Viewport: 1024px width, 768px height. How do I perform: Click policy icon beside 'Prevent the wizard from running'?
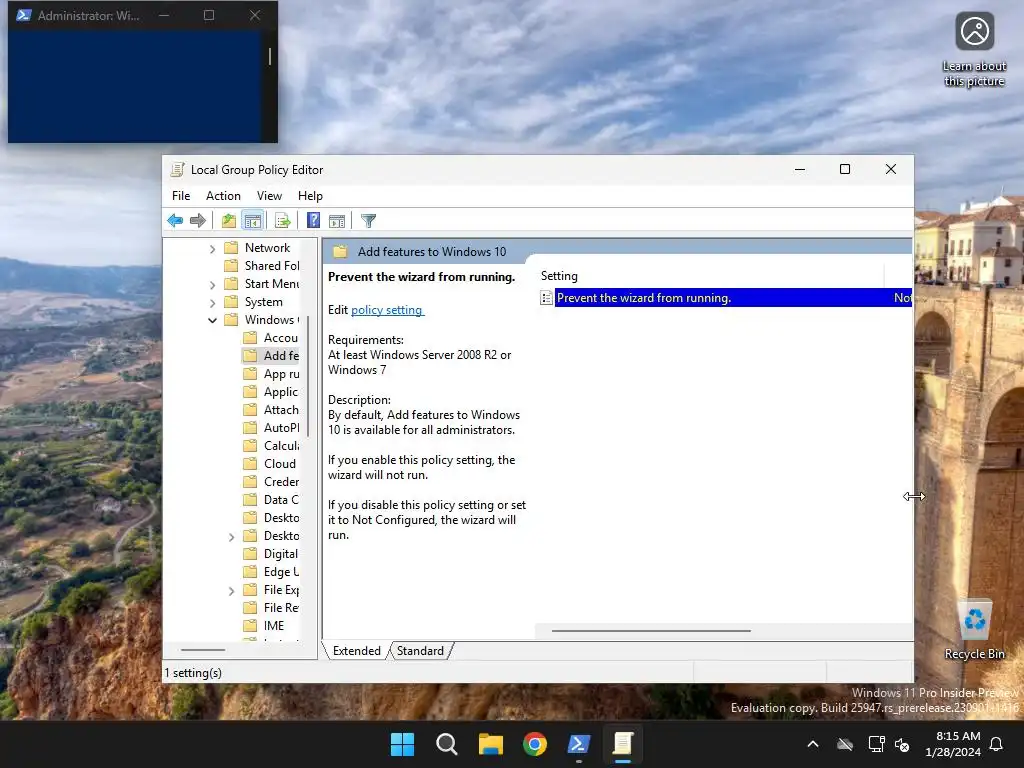pos(547,298)
